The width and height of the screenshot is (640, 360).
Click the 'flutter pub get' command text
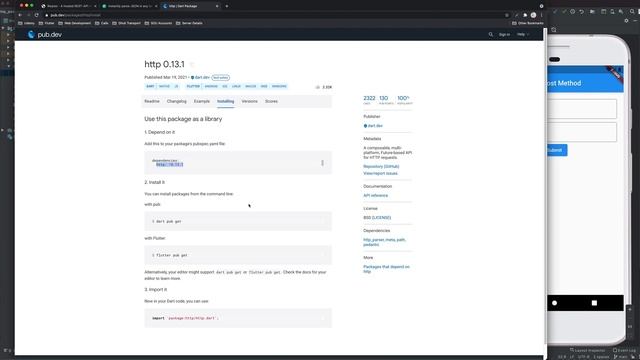coord(170,255)
